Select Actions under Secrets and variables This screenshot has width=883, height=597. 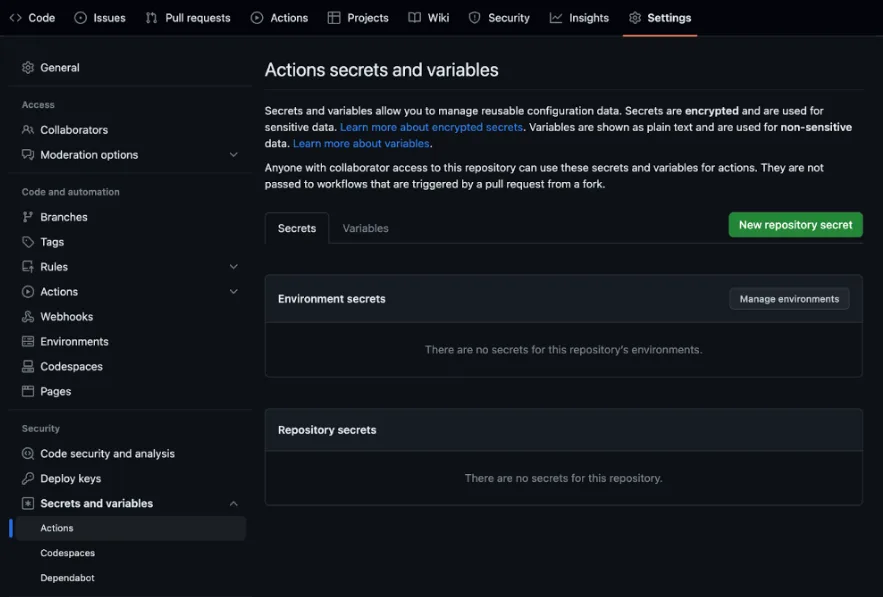[x=131, y=528]
